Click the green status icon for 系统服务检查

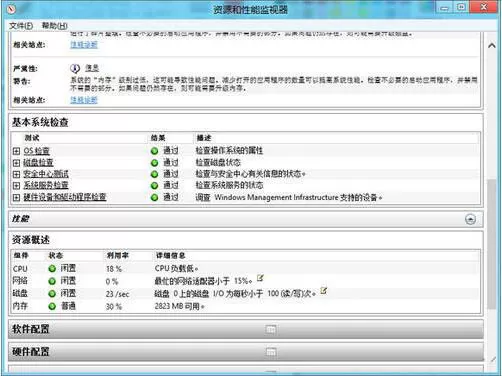154,185
